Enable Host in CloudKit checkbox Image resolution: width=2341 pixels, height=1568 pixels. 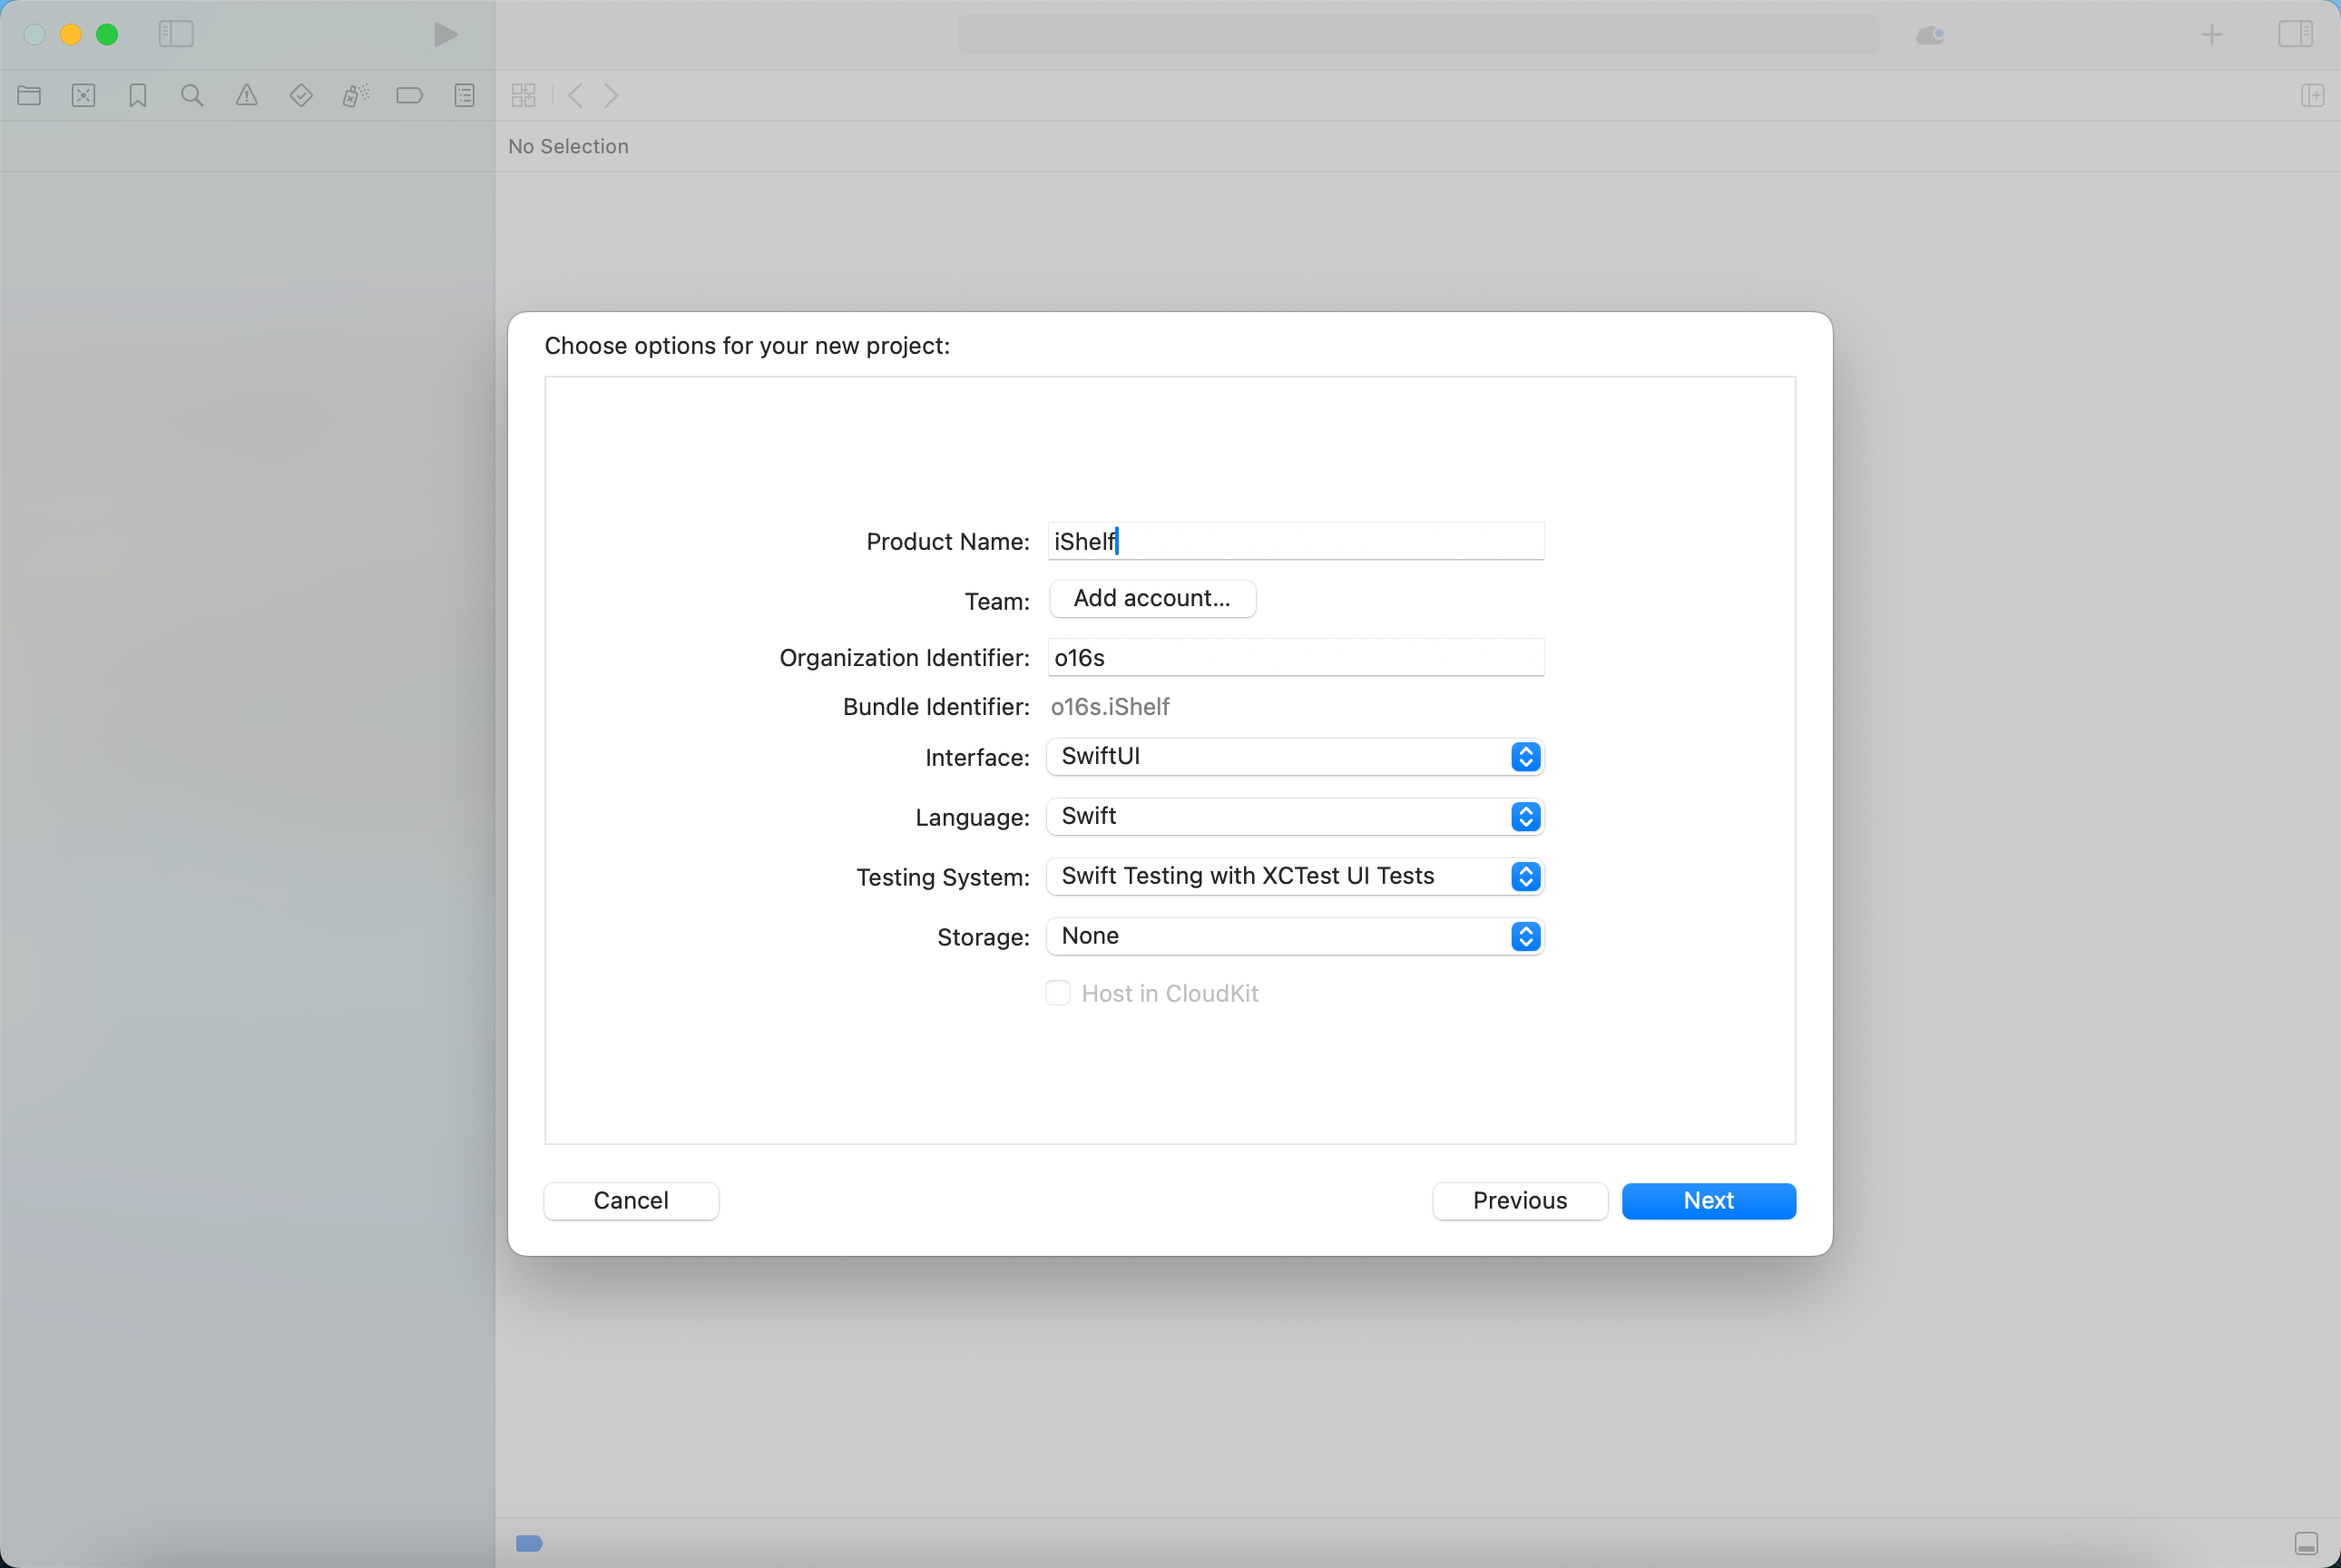1057,993
